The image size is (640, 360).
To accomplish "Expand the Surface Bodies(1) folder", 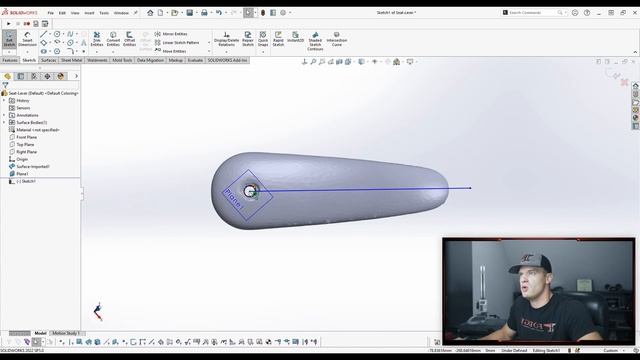I will coord(4,122).
